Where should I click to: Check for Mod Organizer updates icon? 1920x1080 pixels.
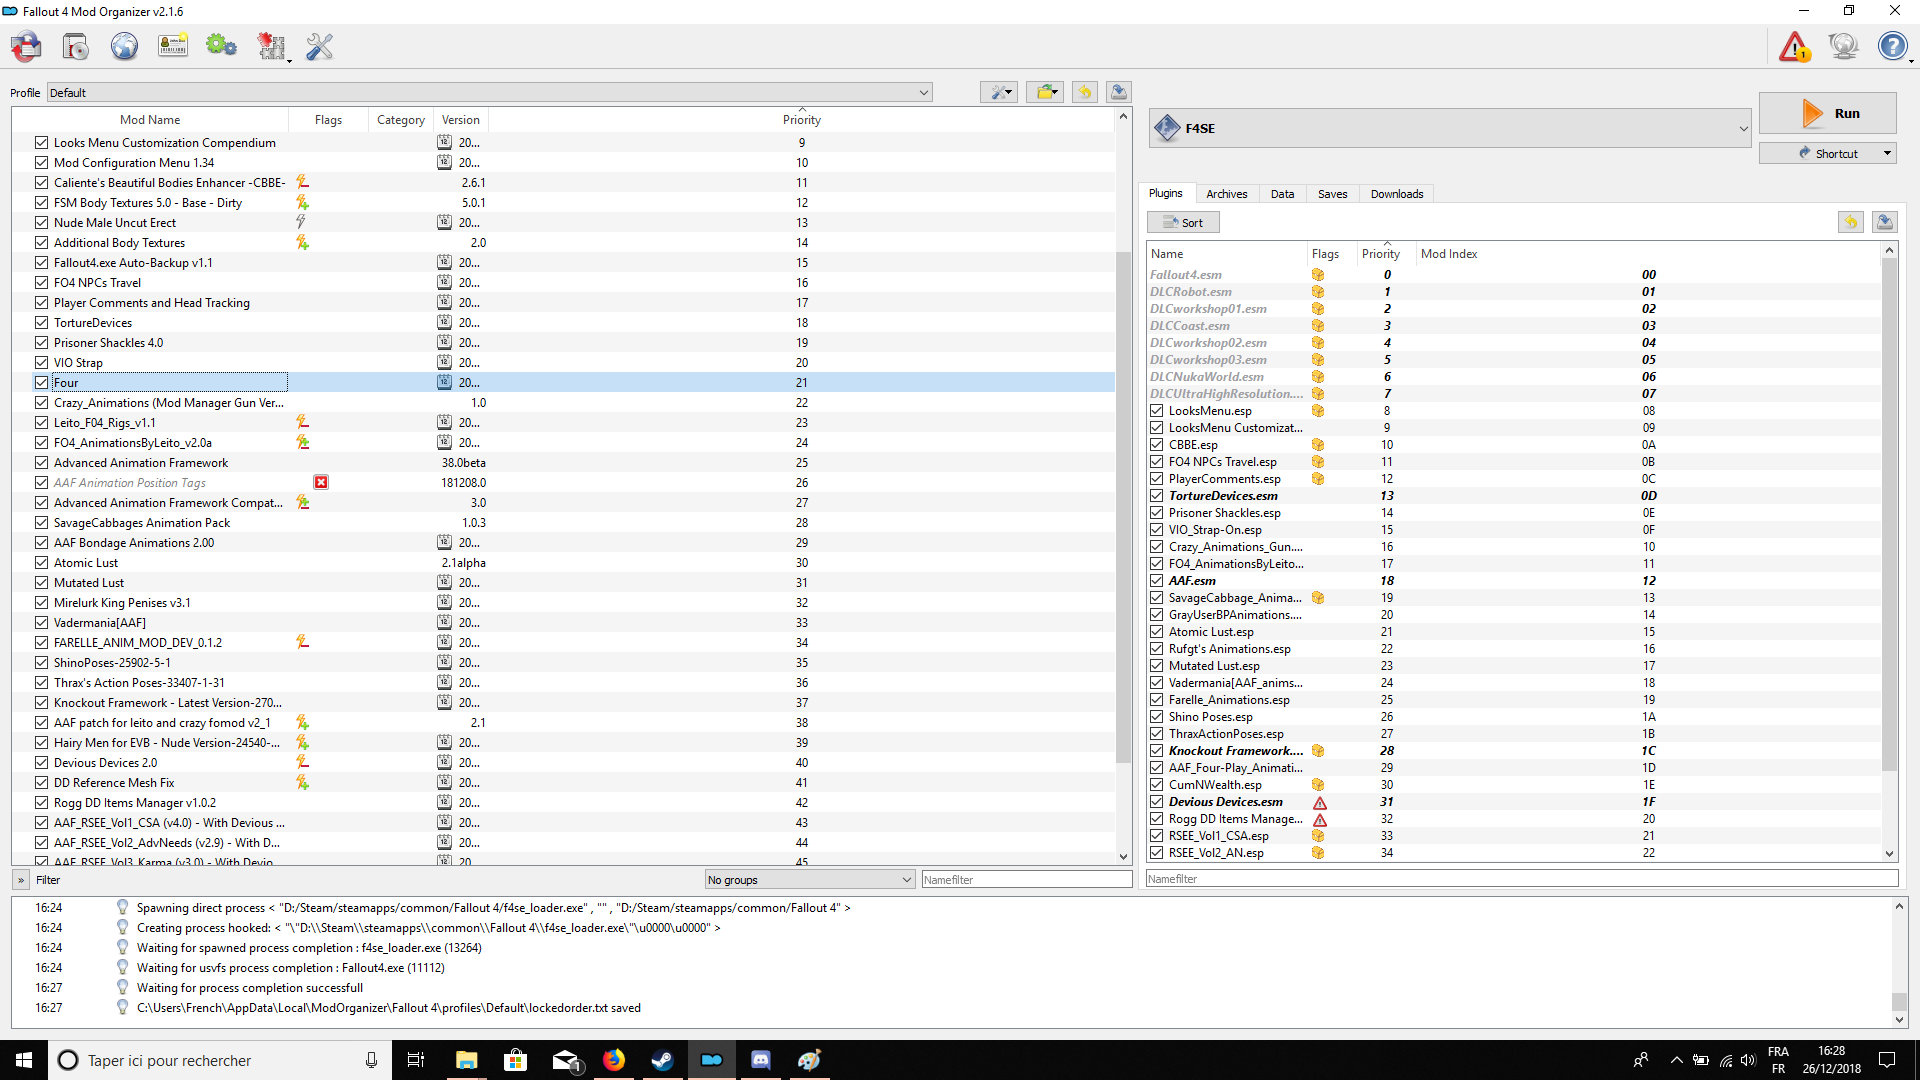[x=1843, y=46]
